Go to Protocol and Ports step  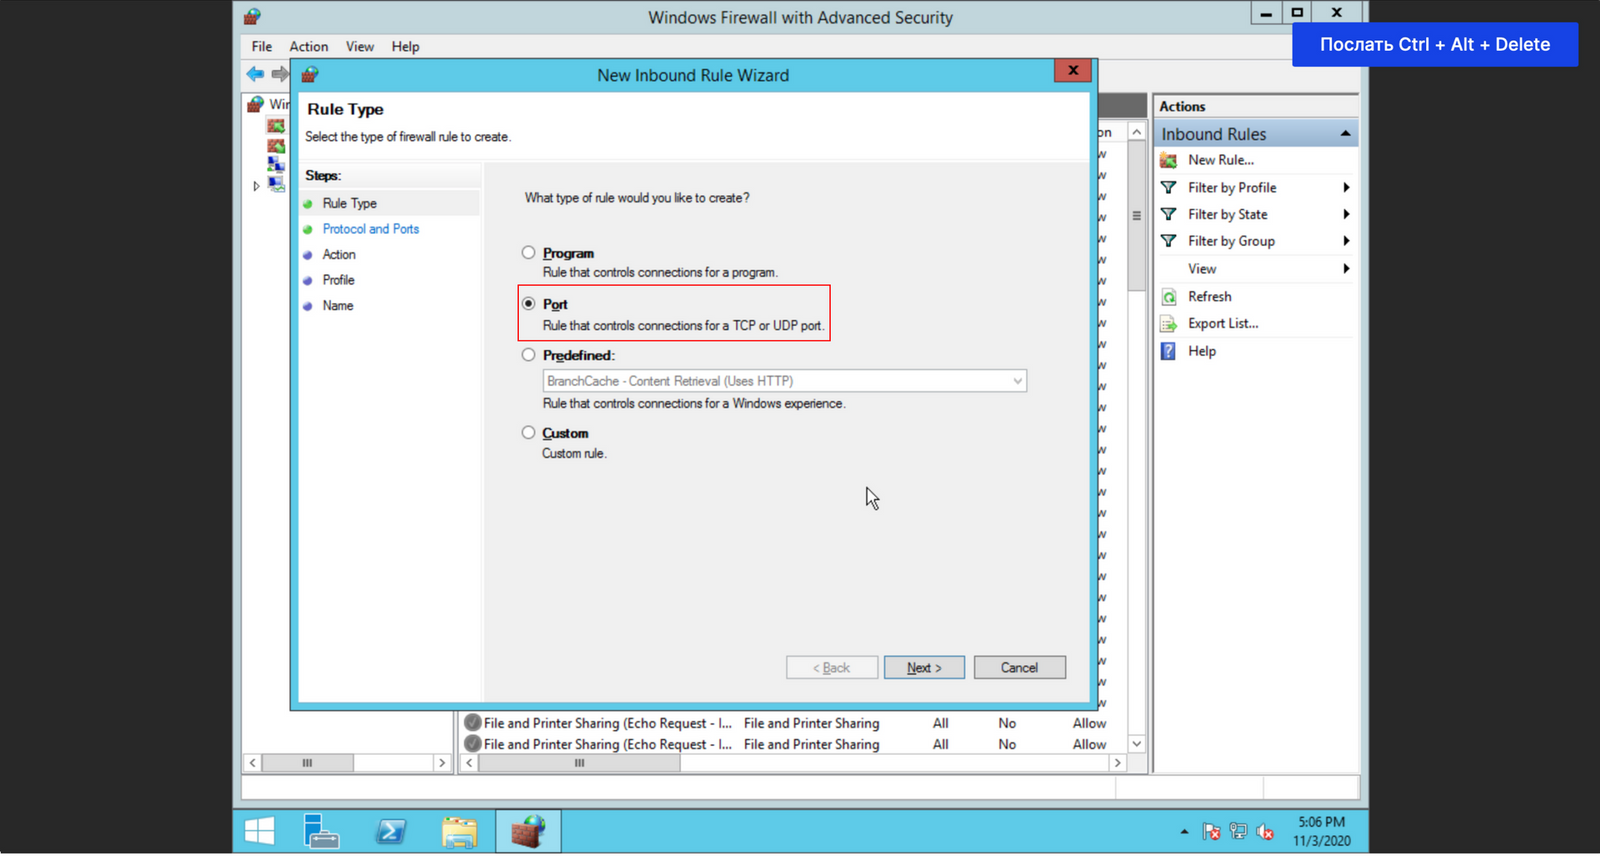(371, 229)
